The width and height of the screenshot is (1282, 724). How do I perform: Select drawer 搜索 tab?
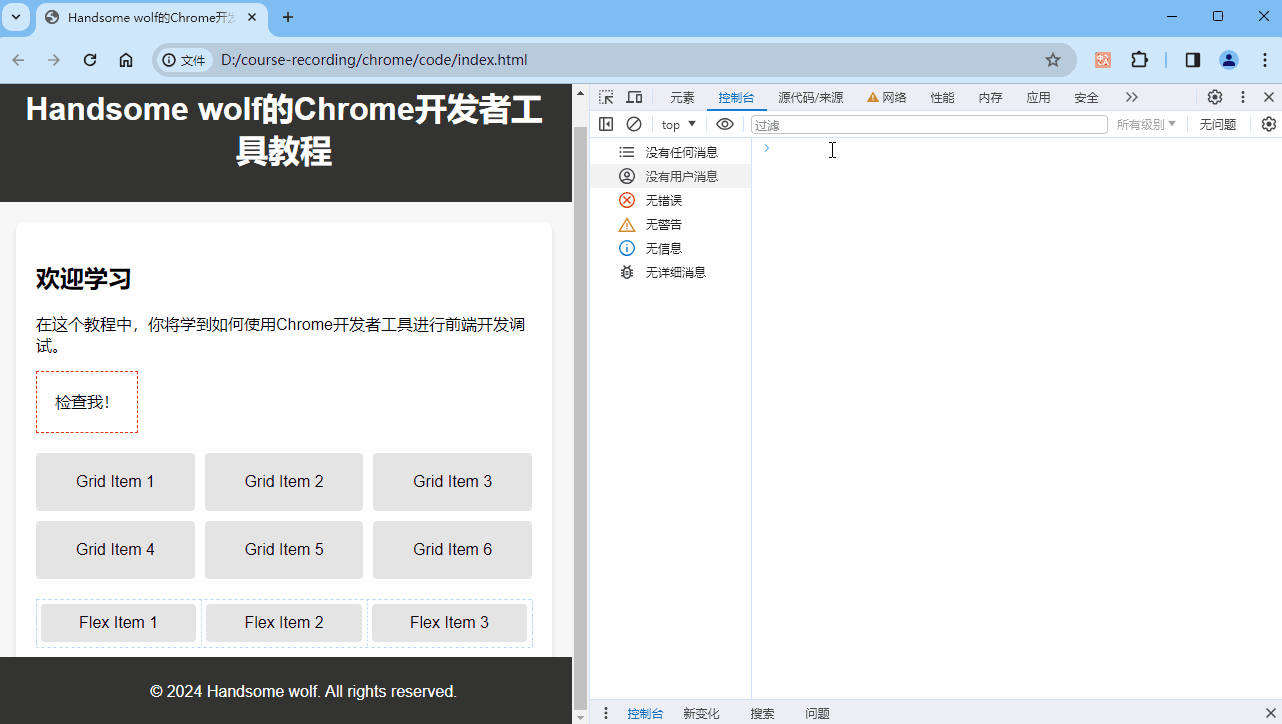click(762, 713)
